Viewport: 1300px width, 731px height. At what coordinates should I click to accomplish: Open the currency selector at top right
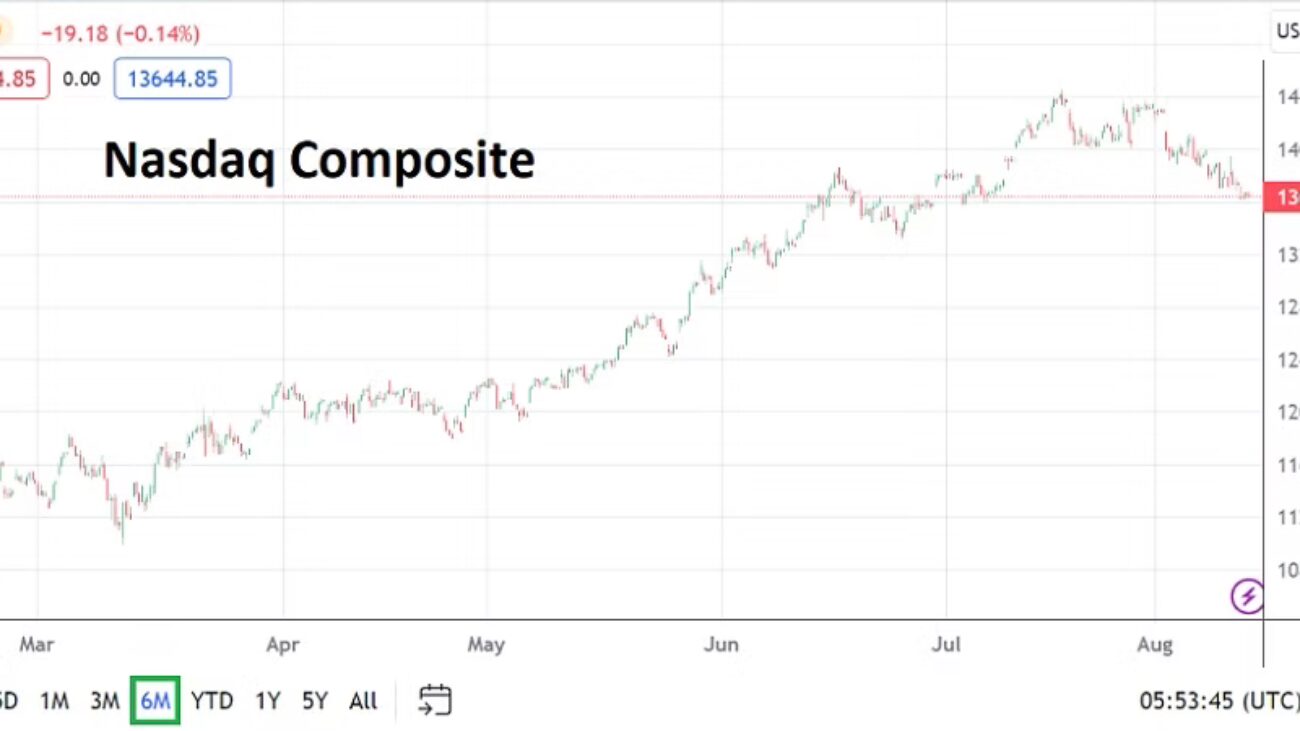click(x=1286, y=32)
